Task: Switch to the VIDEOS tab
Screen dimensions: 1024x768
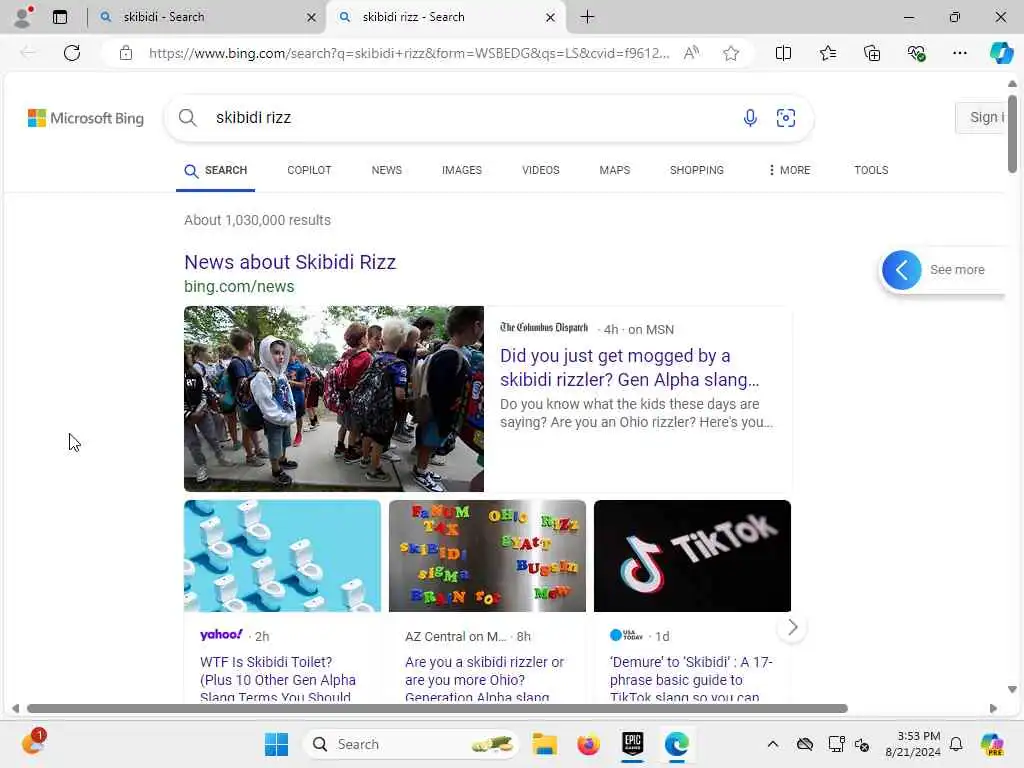Action: 541,170
